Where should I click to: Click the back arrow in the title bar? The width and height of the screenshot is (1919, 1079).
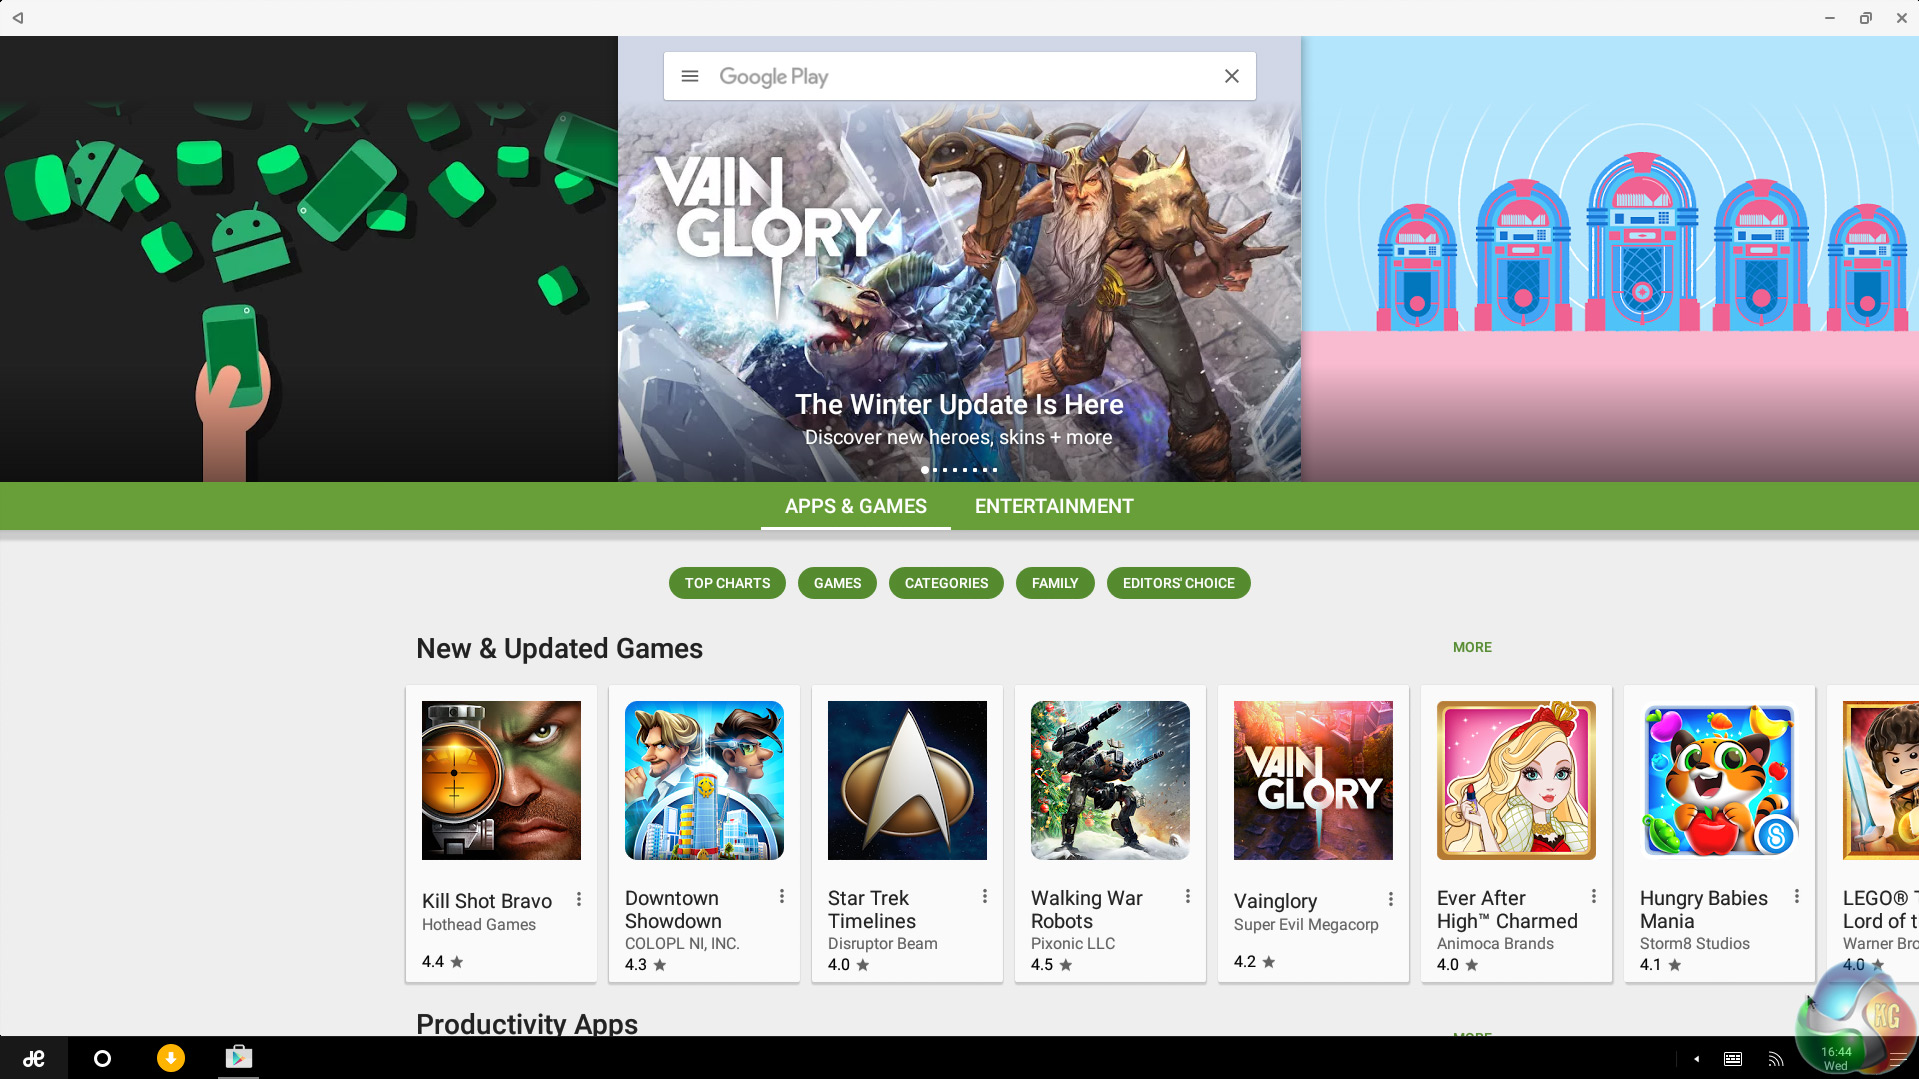click(17, 17)
